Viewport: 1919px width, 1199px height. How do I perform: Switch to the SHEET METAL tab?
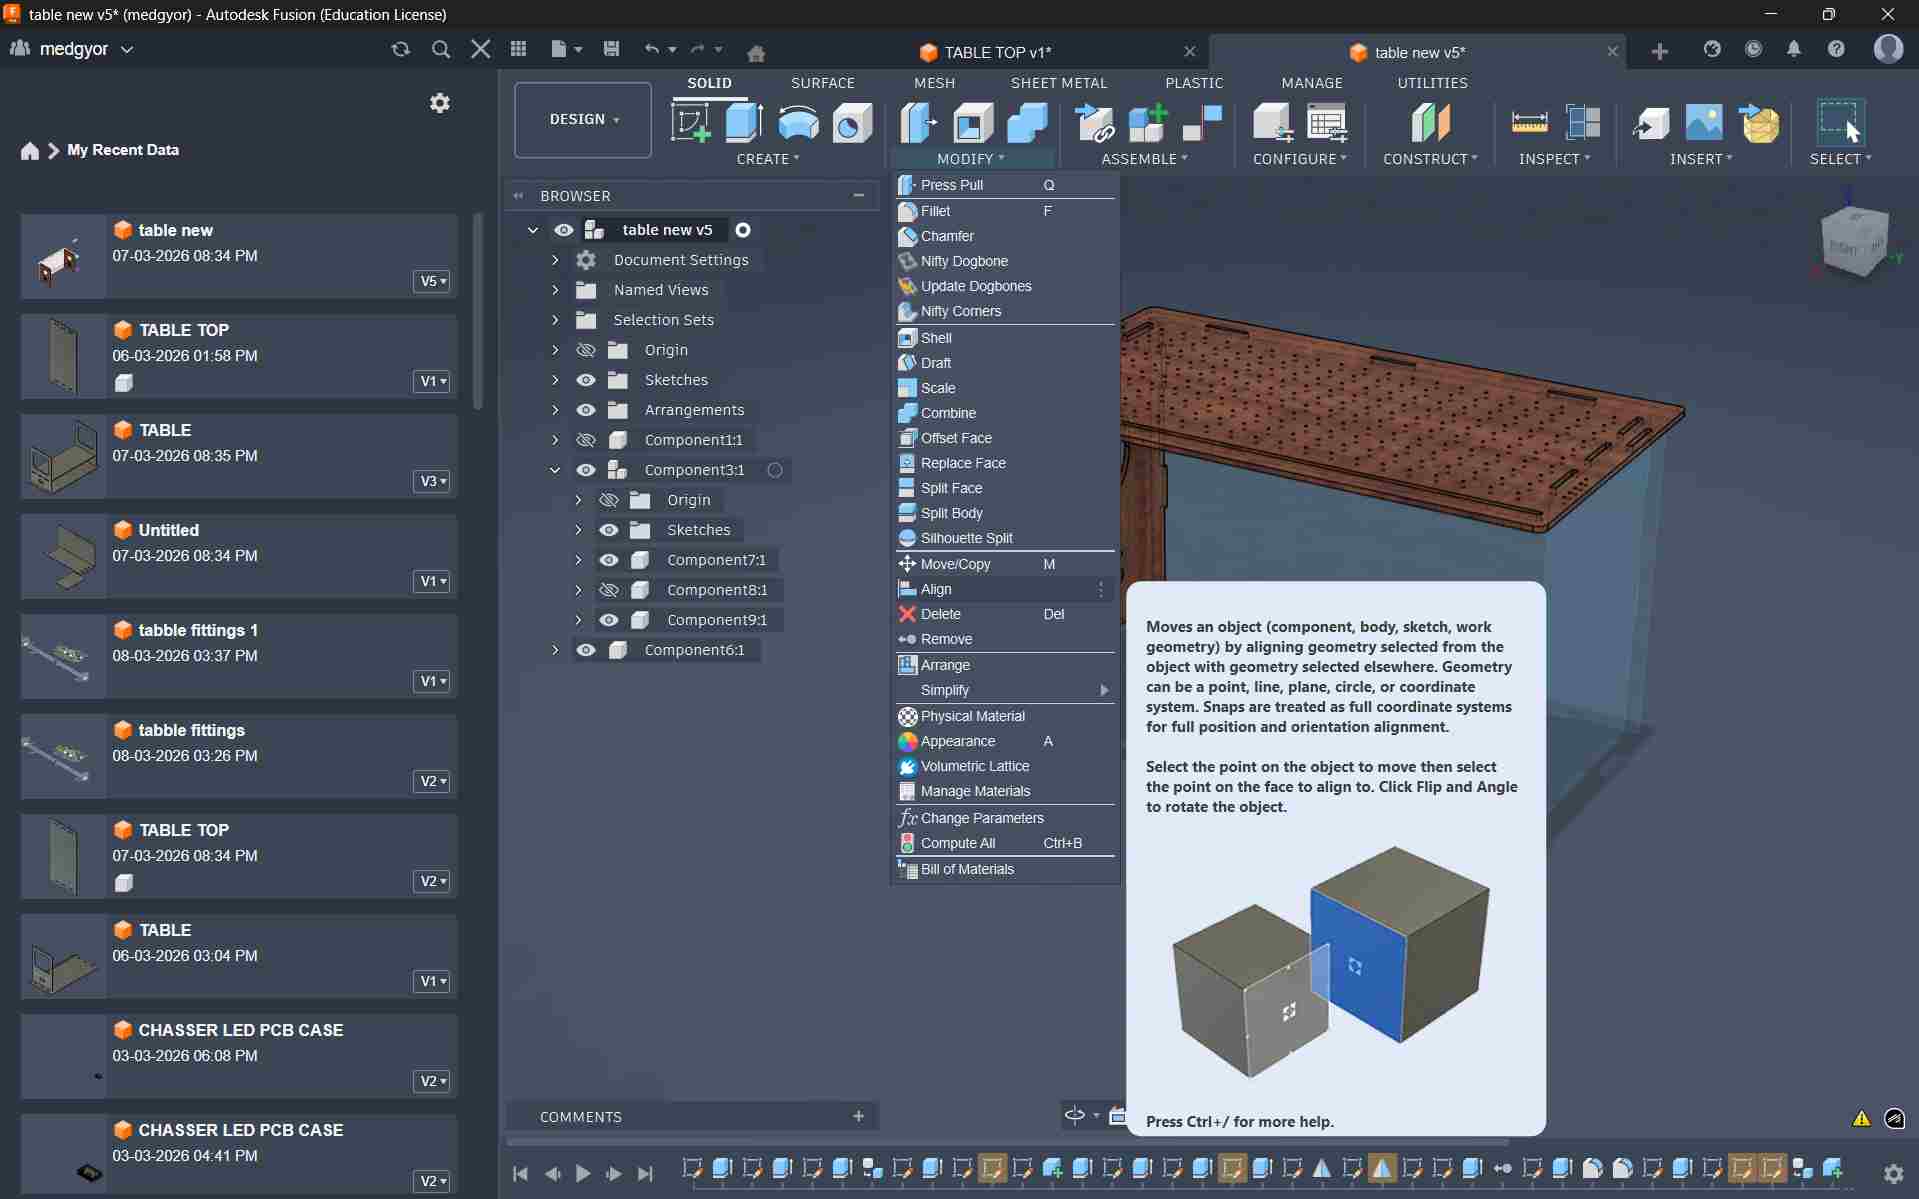1058,83
